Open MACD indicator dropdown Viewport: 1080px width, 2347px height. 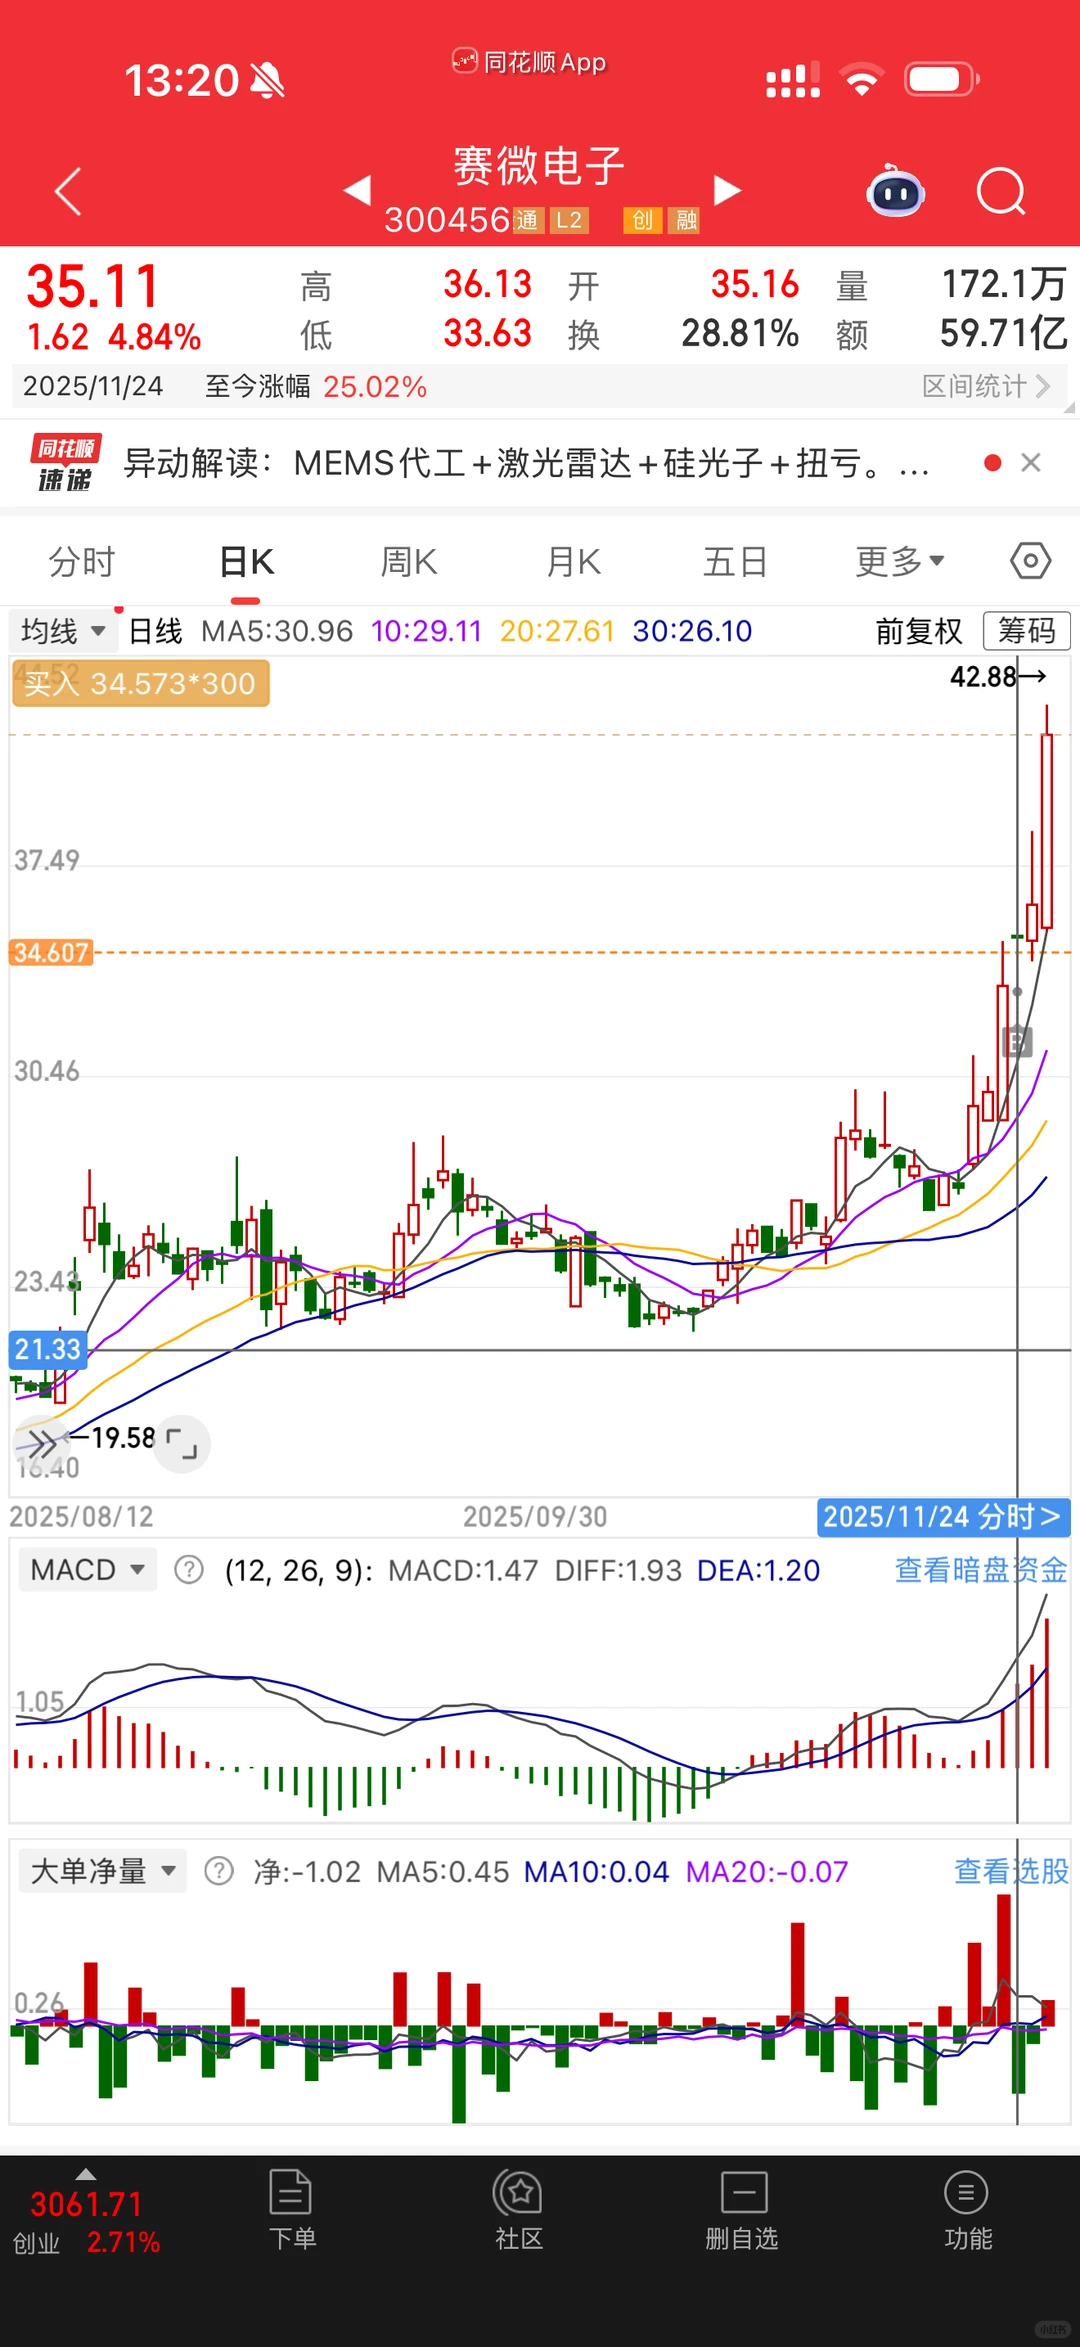(x=87, y=1570)
